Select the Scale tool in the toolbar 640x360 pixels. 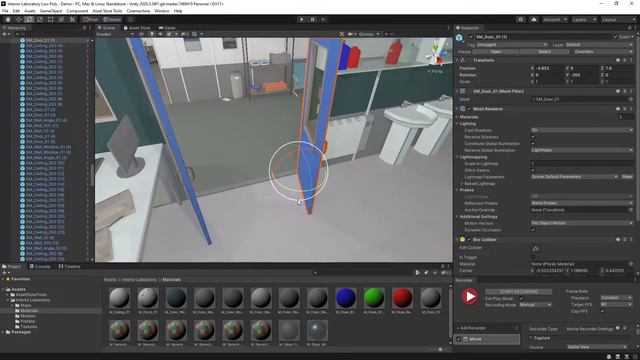point(40,19)
